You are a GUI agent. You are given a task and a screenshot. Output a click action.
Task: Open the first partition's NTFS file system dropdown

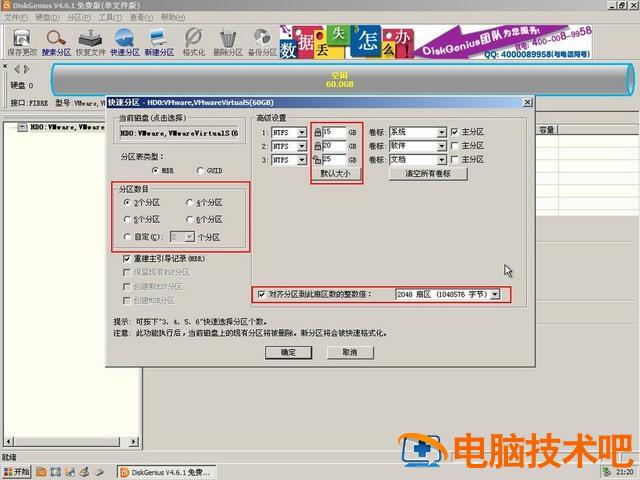[x=302, y=132]
